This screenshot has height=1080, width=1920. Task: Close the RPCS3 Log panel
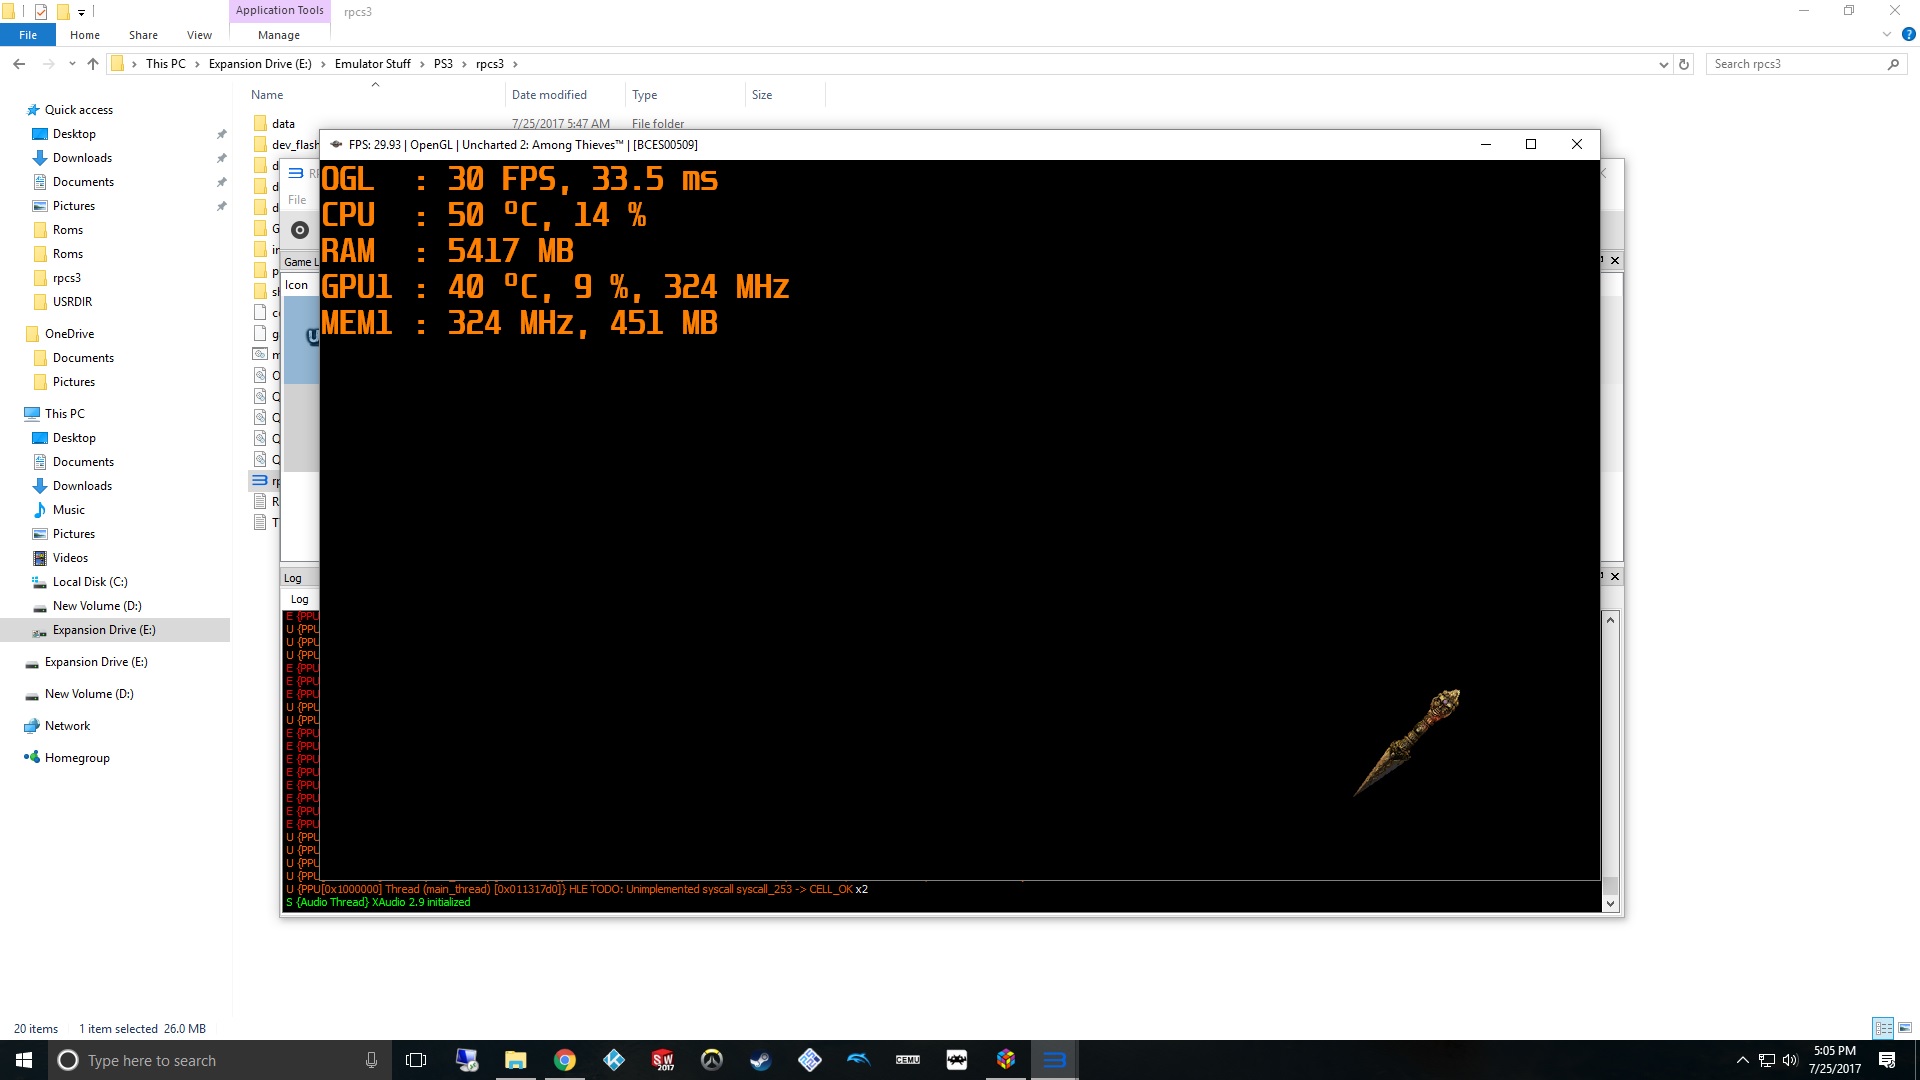[1614, 577]
